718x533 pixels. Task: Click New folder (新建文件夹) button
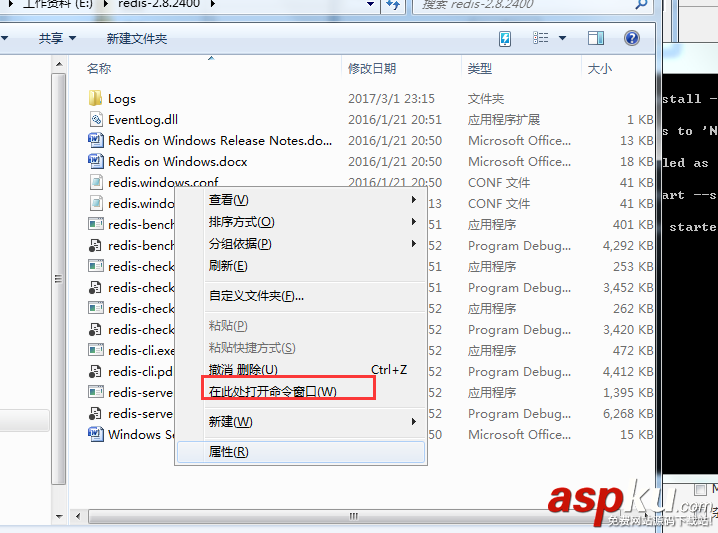(x=136, y=38)
